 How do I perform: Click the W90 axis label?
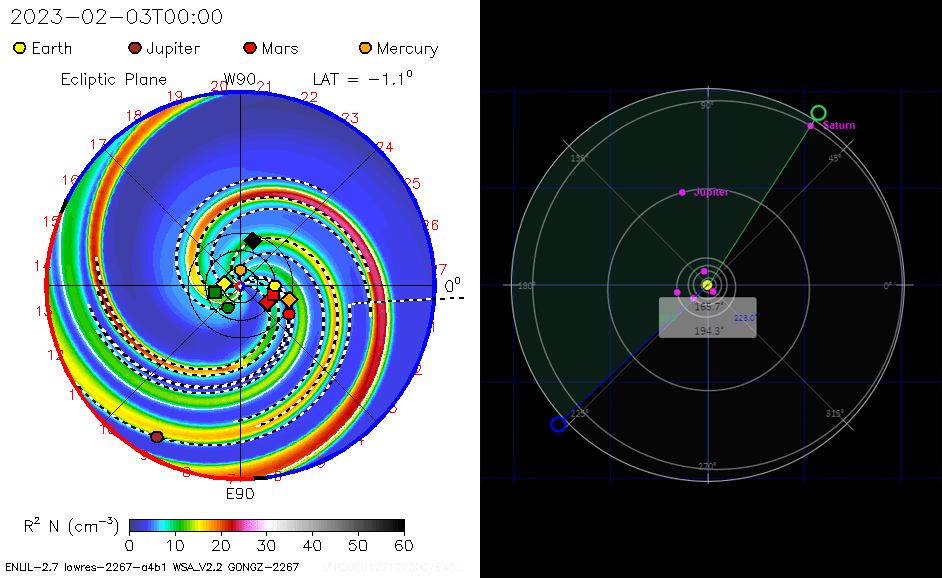point(240,80)
